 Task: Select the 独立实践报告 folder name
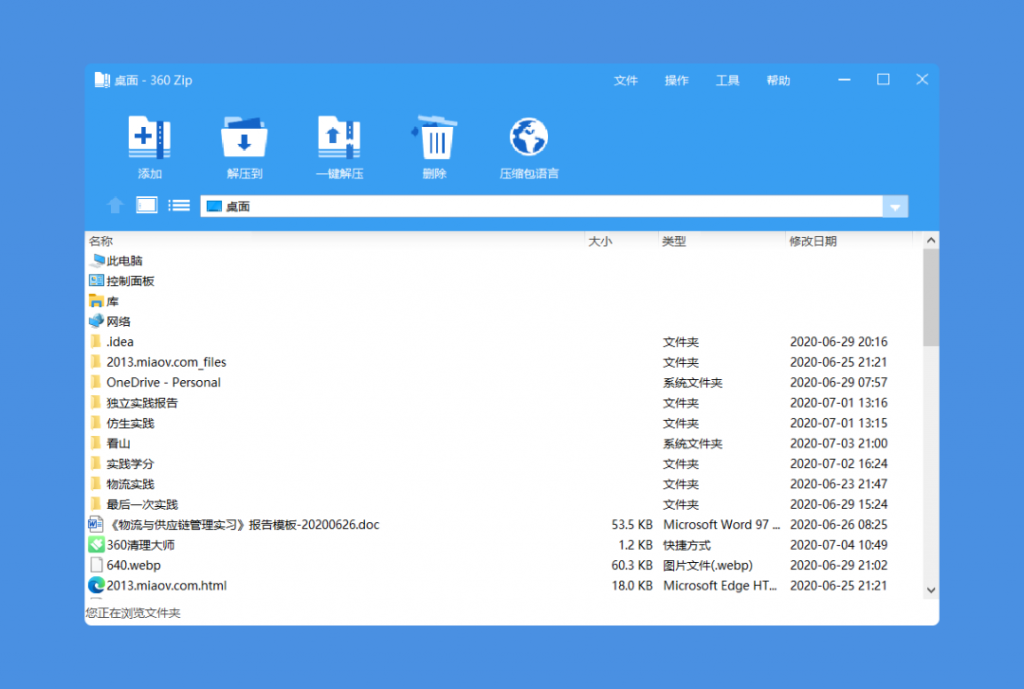[142, 403]
